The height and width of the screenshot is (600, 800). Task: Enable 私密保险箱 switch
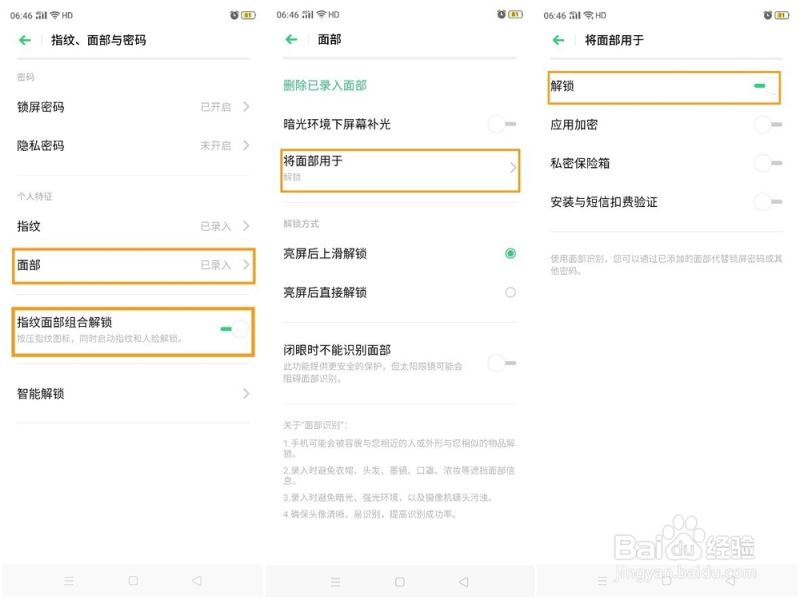768,163
